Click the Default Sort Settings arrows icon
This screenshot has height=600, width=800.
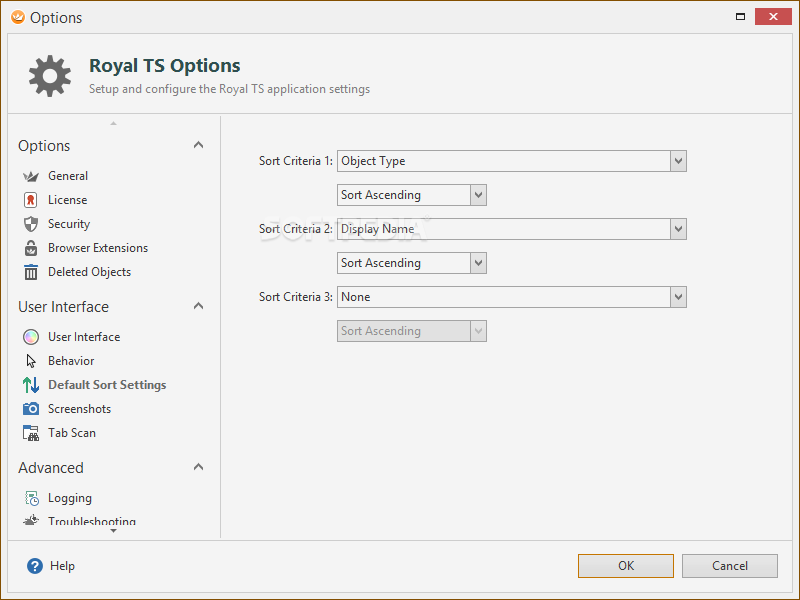pyautogui.click(x=31, y=385)
